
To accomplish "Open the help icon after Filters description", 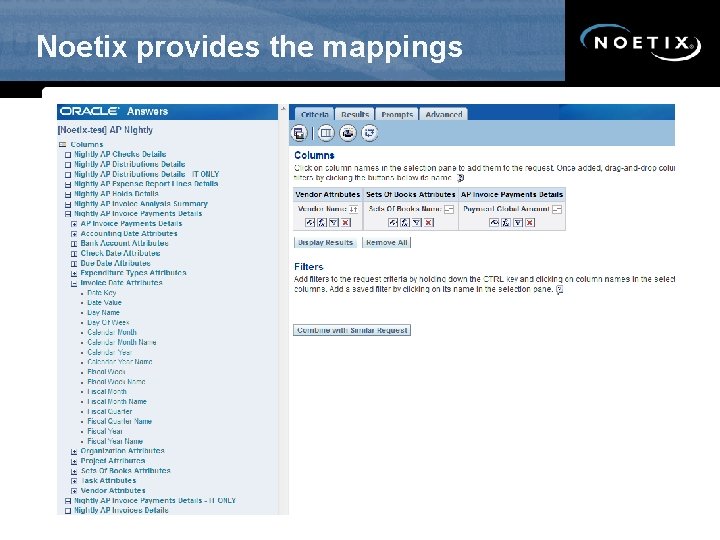I will (x=559, y=290).
